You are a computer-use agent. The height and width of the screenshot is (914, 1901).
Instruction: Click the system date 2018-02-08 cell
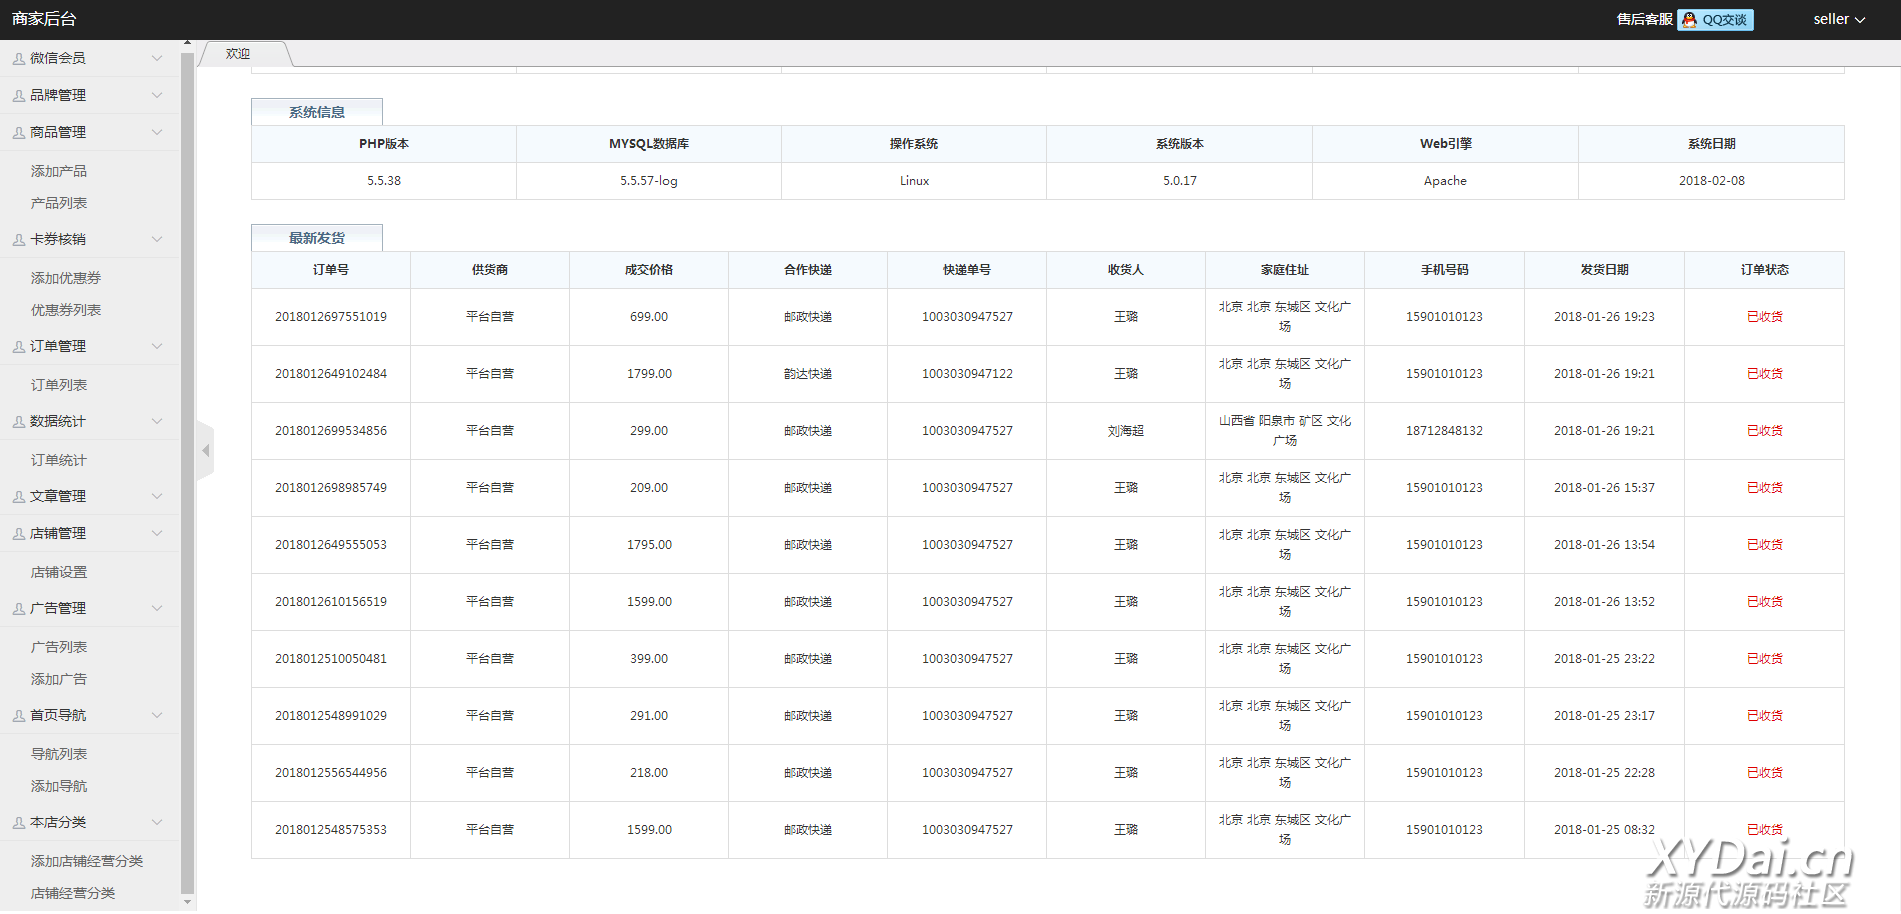[1712, 181]
